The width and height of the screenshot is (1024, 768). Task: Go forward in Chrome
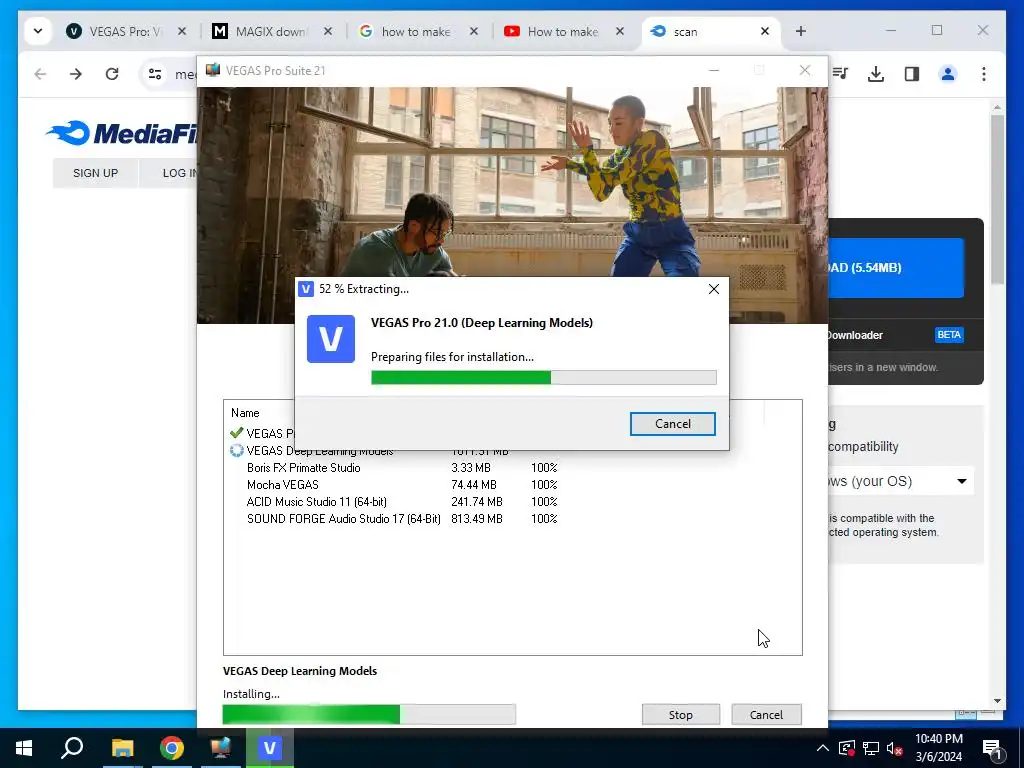76,74
